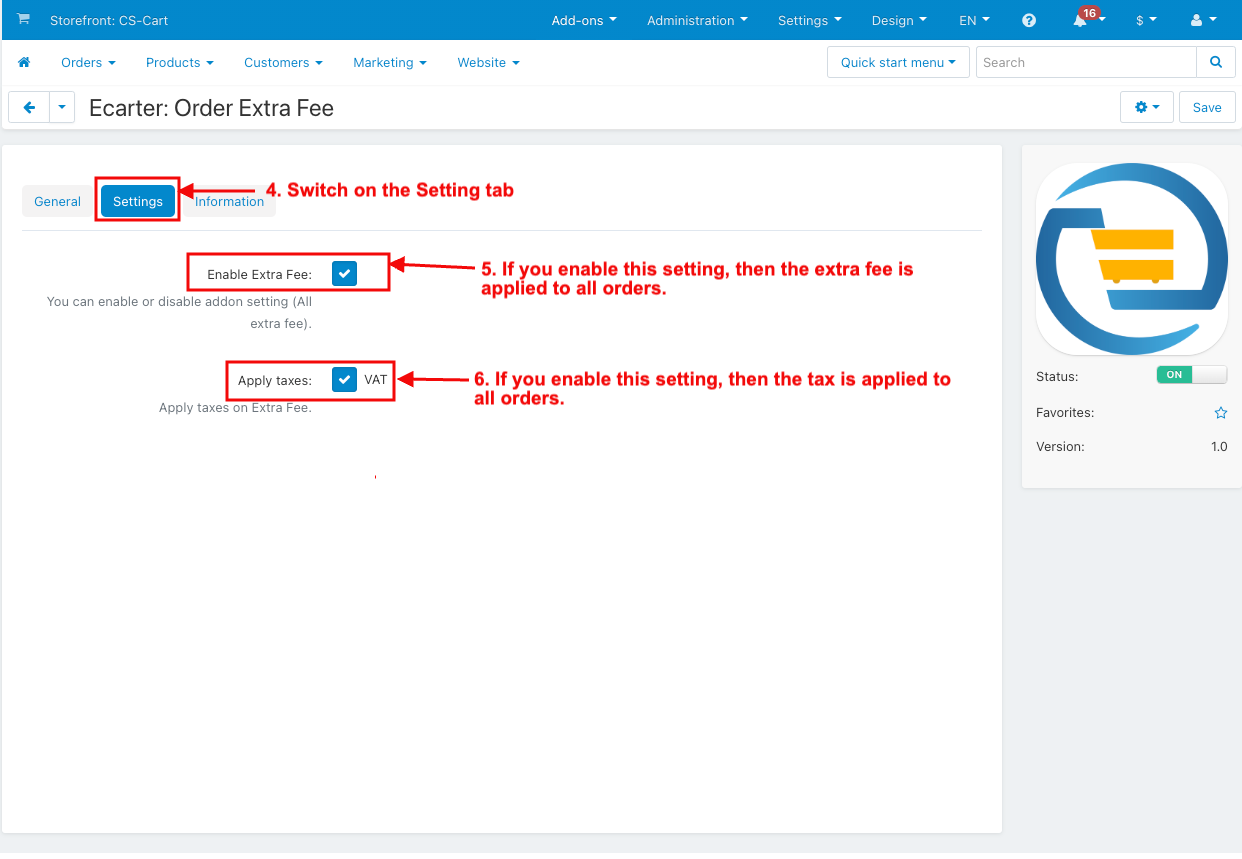Open the Design dropdown menu
Screen dimensions: 1242x859
coord(899,20)
